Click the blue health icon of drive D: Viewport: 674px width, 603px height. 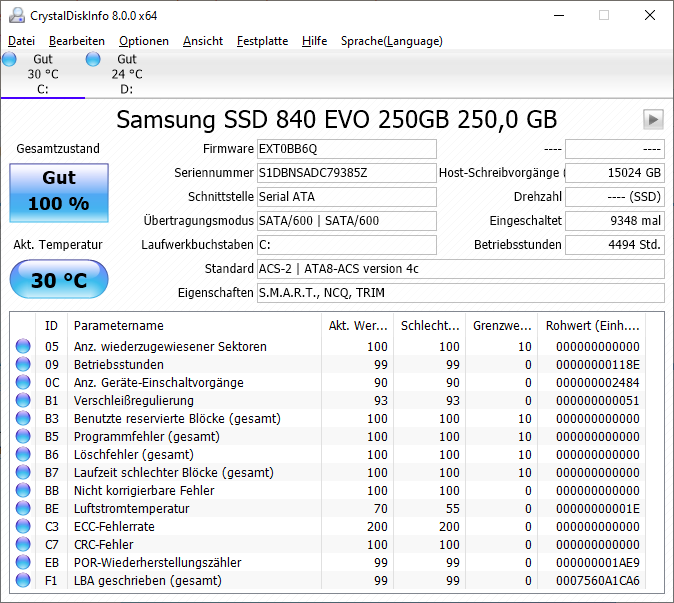point(93,59)
